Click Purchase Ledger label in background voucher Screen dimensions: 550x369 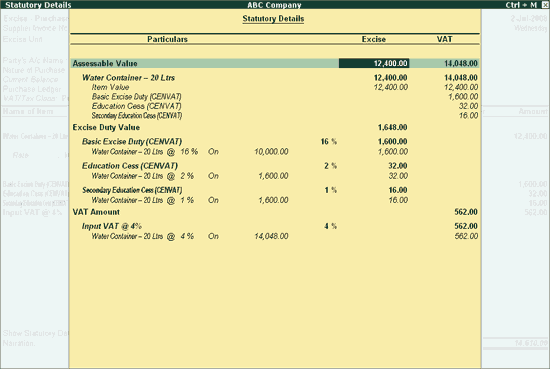pos(32,89)
